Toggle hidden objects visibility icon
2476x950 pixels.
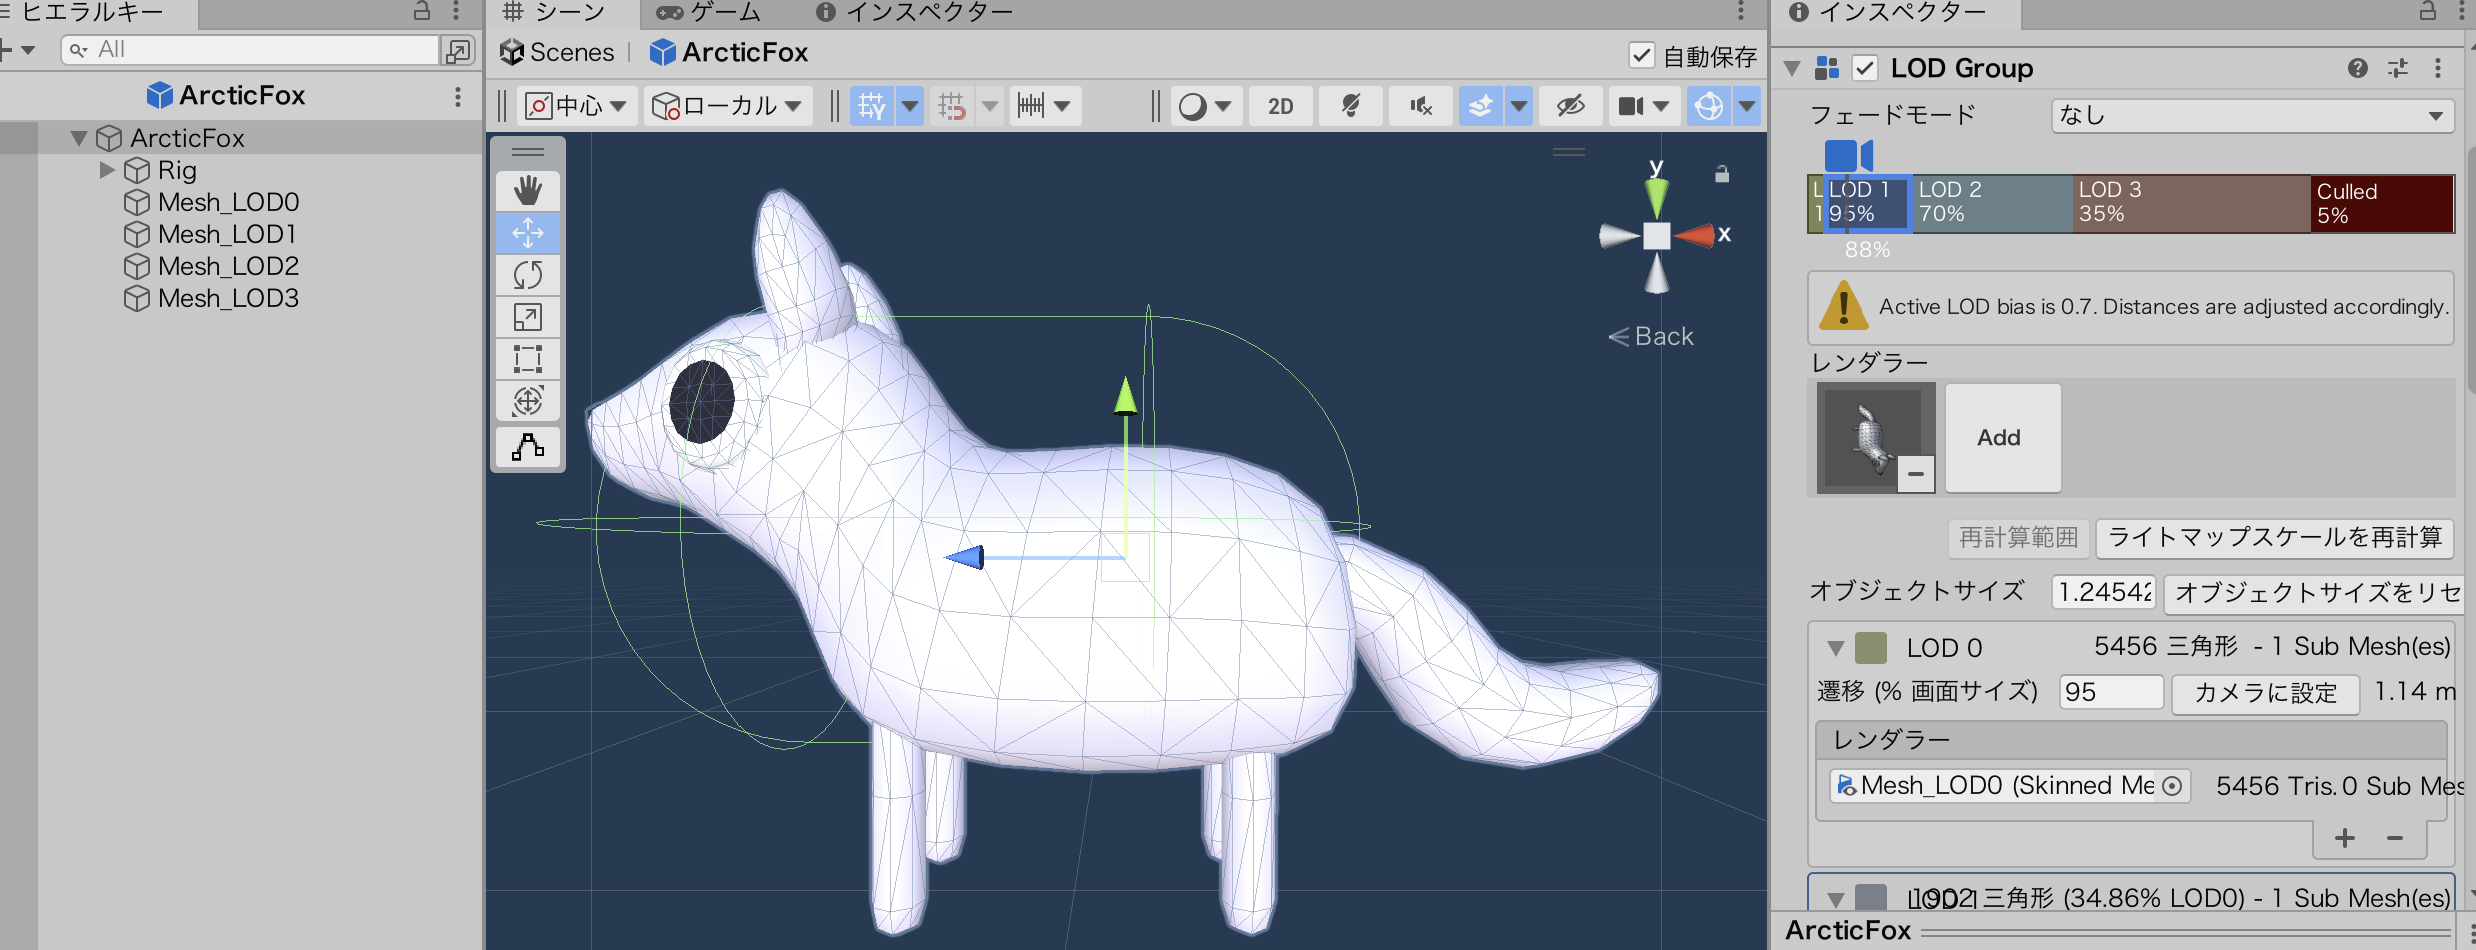(1571, 106)
